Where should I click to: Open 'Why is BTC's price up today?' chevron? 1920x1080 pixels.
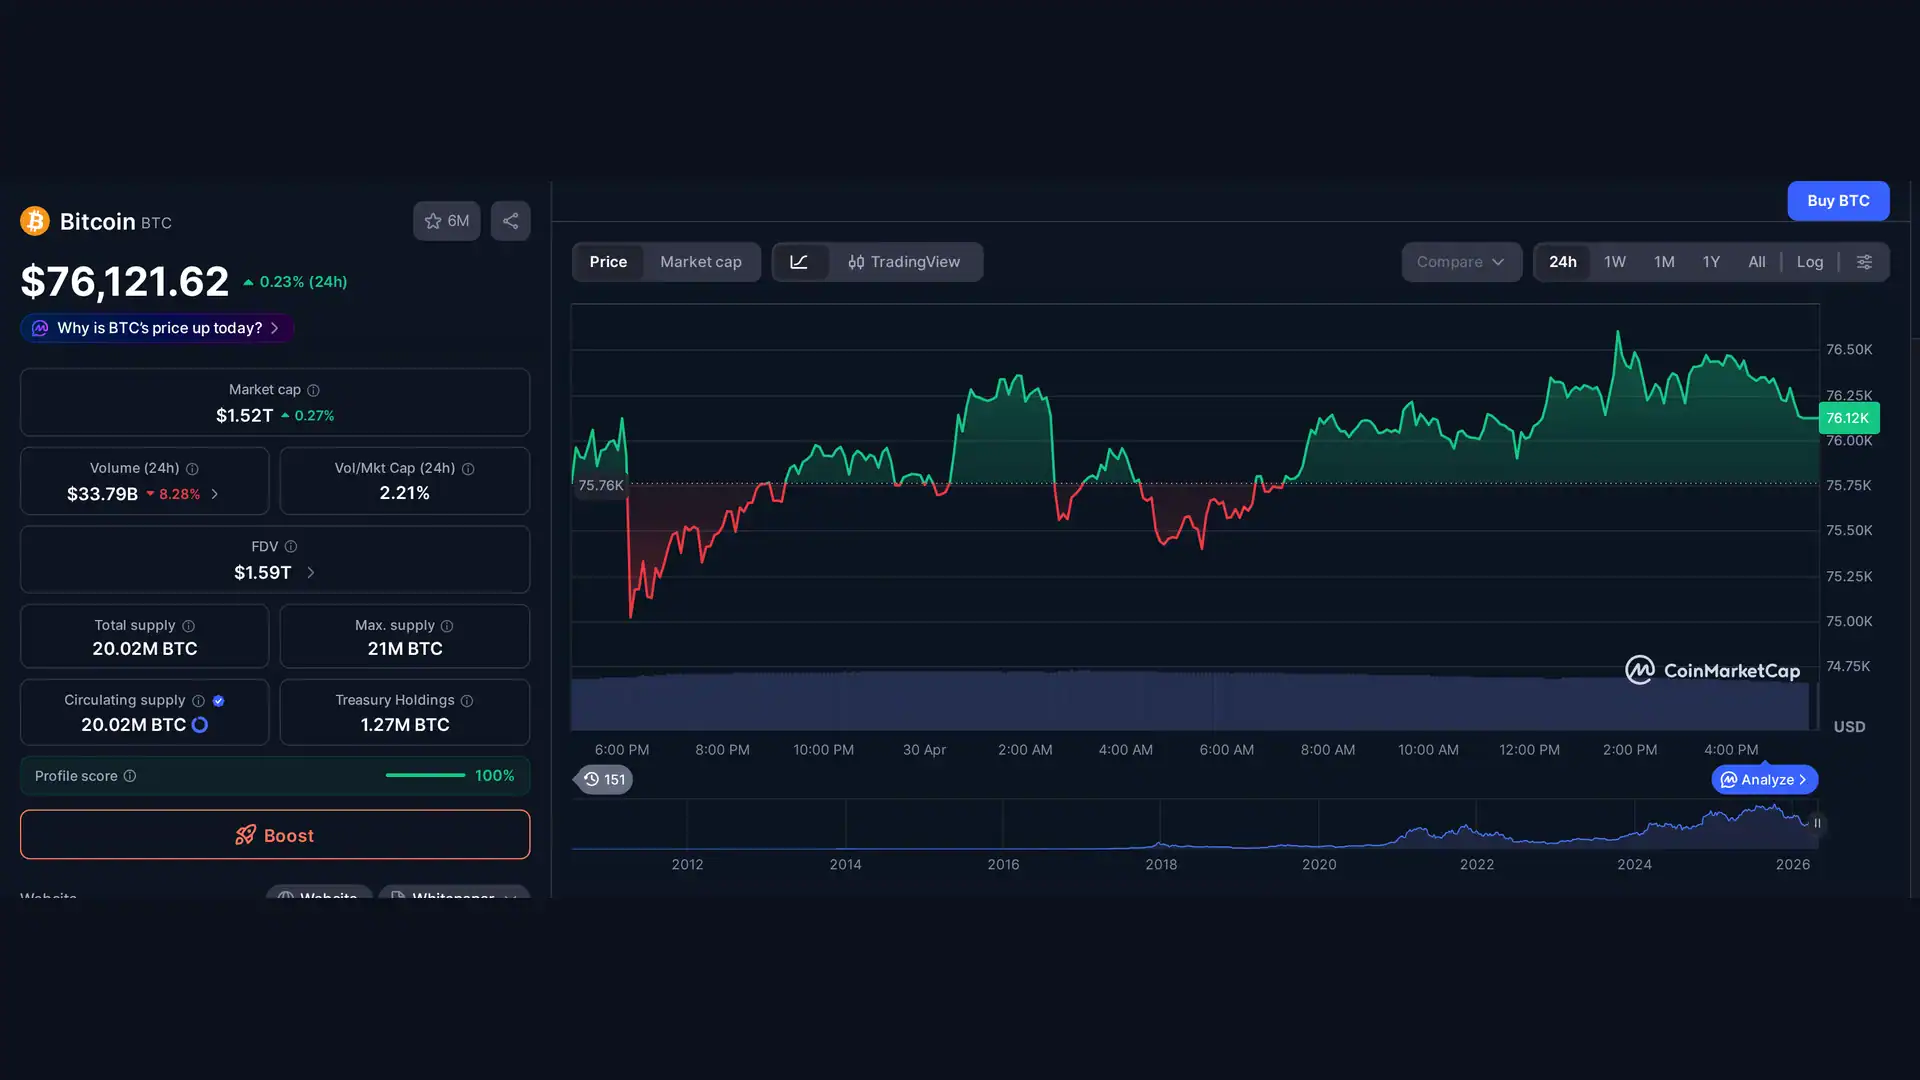pyautogui.click(x=275, y=328)
